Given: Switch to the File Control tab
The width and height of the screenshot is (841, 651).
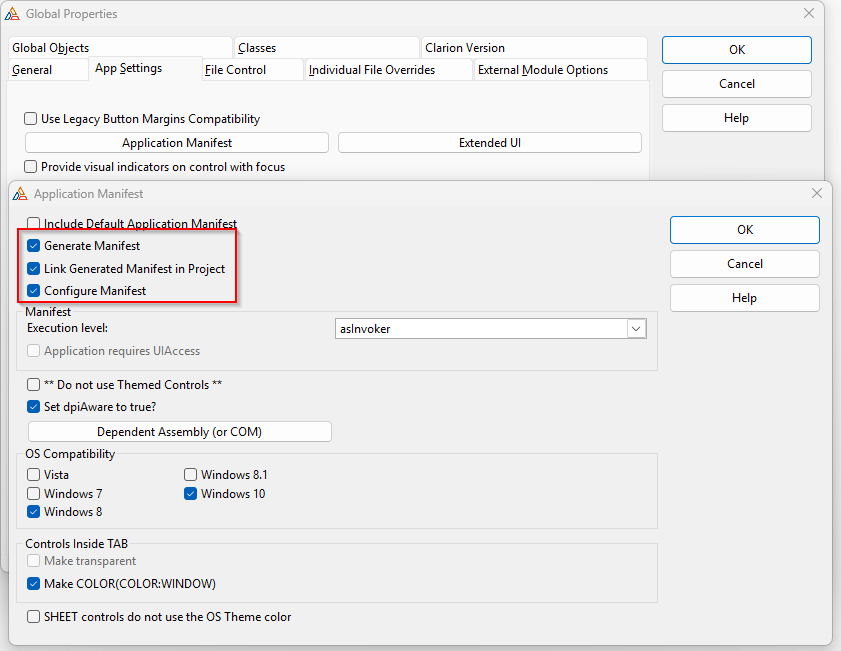Looking at the screenshot, I should click(x=236, y=70).
